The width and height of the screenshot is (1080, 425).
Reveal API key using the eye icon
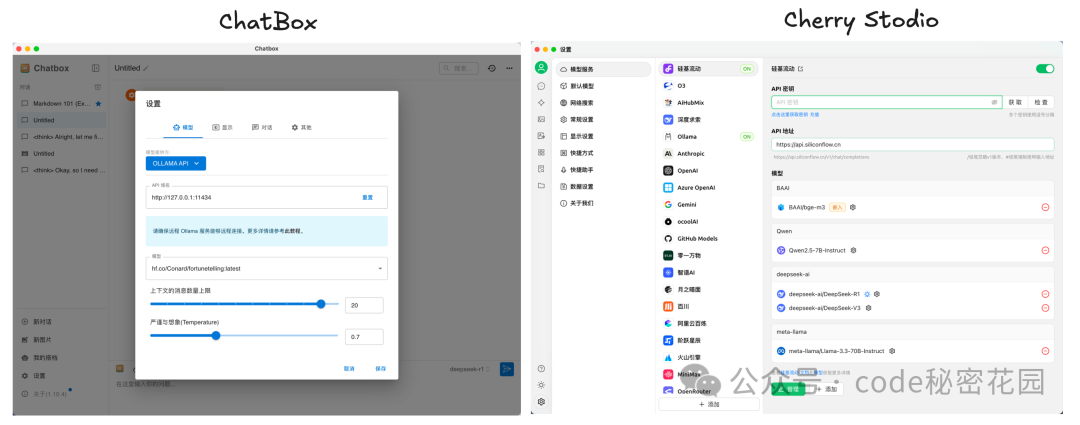tap(994, 102)
